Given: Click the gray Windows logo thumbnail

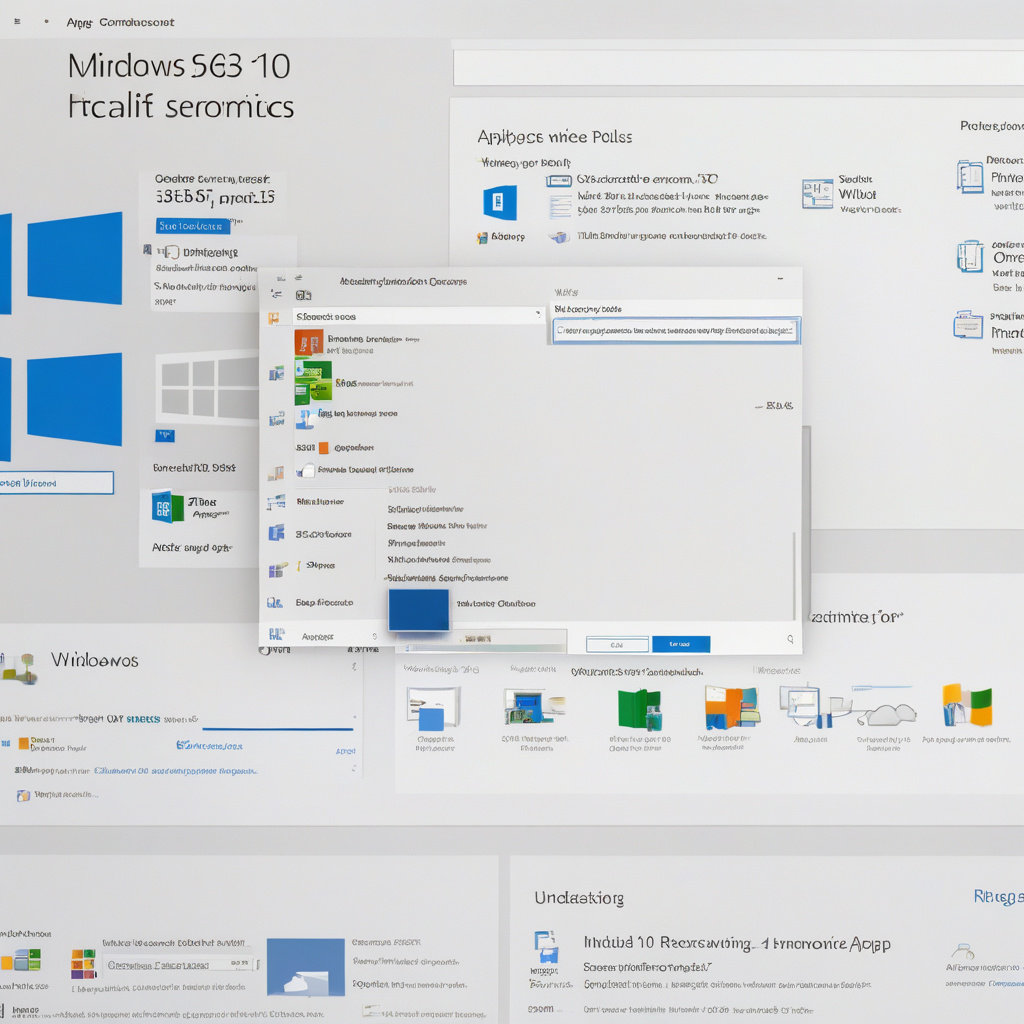Looking at the screenshot, I should (x=208, y=387).
